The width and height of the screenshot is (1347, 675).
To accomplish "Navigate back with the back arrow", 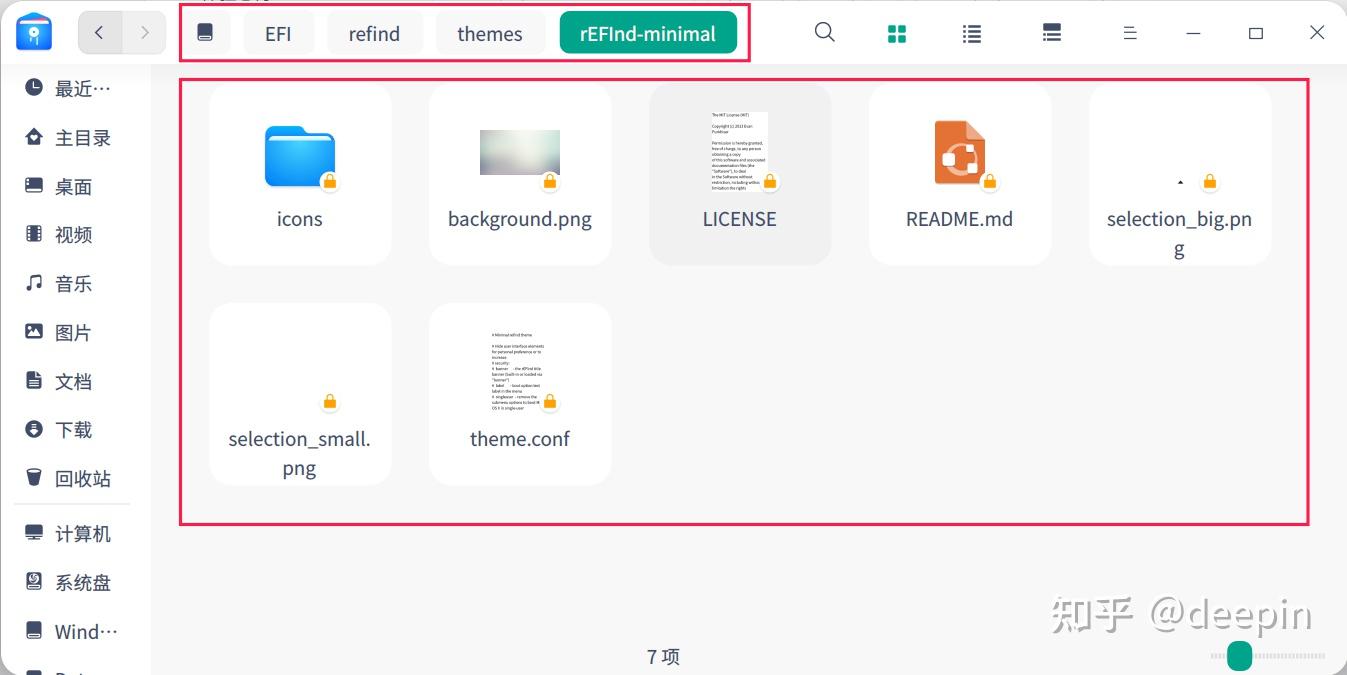I will tap(99, 32).
